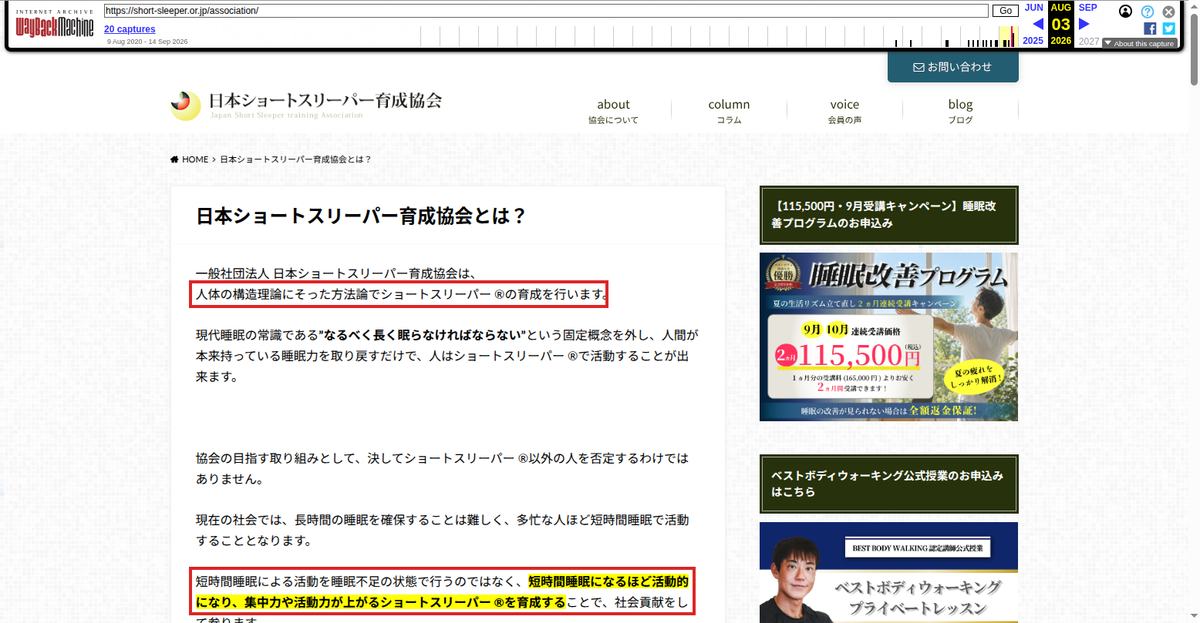This screenshot has height=623, width=1200.
Task: Open Wayback help question mark icon
Action: [1147, 11]
